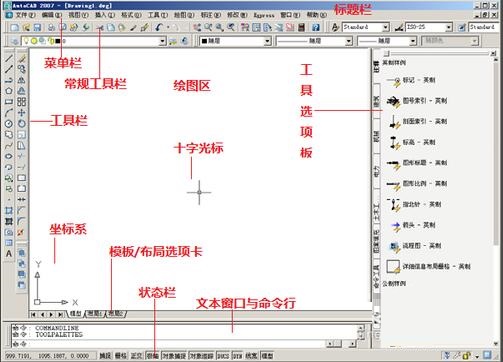Toggle 栅格 grid display in status bar

121,356
